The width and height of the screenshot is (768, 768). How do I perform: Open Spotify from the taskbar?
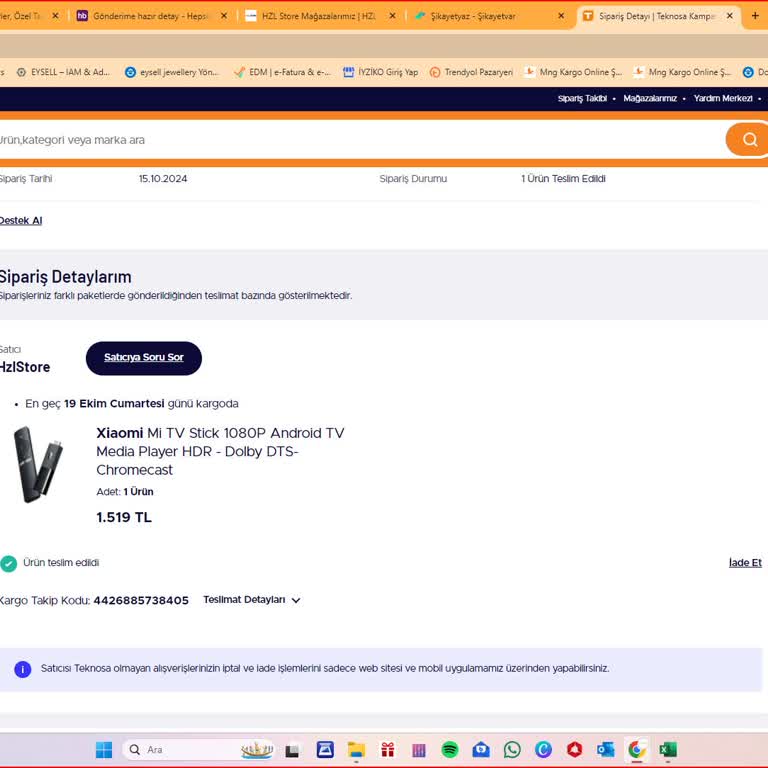pos(450,749)
